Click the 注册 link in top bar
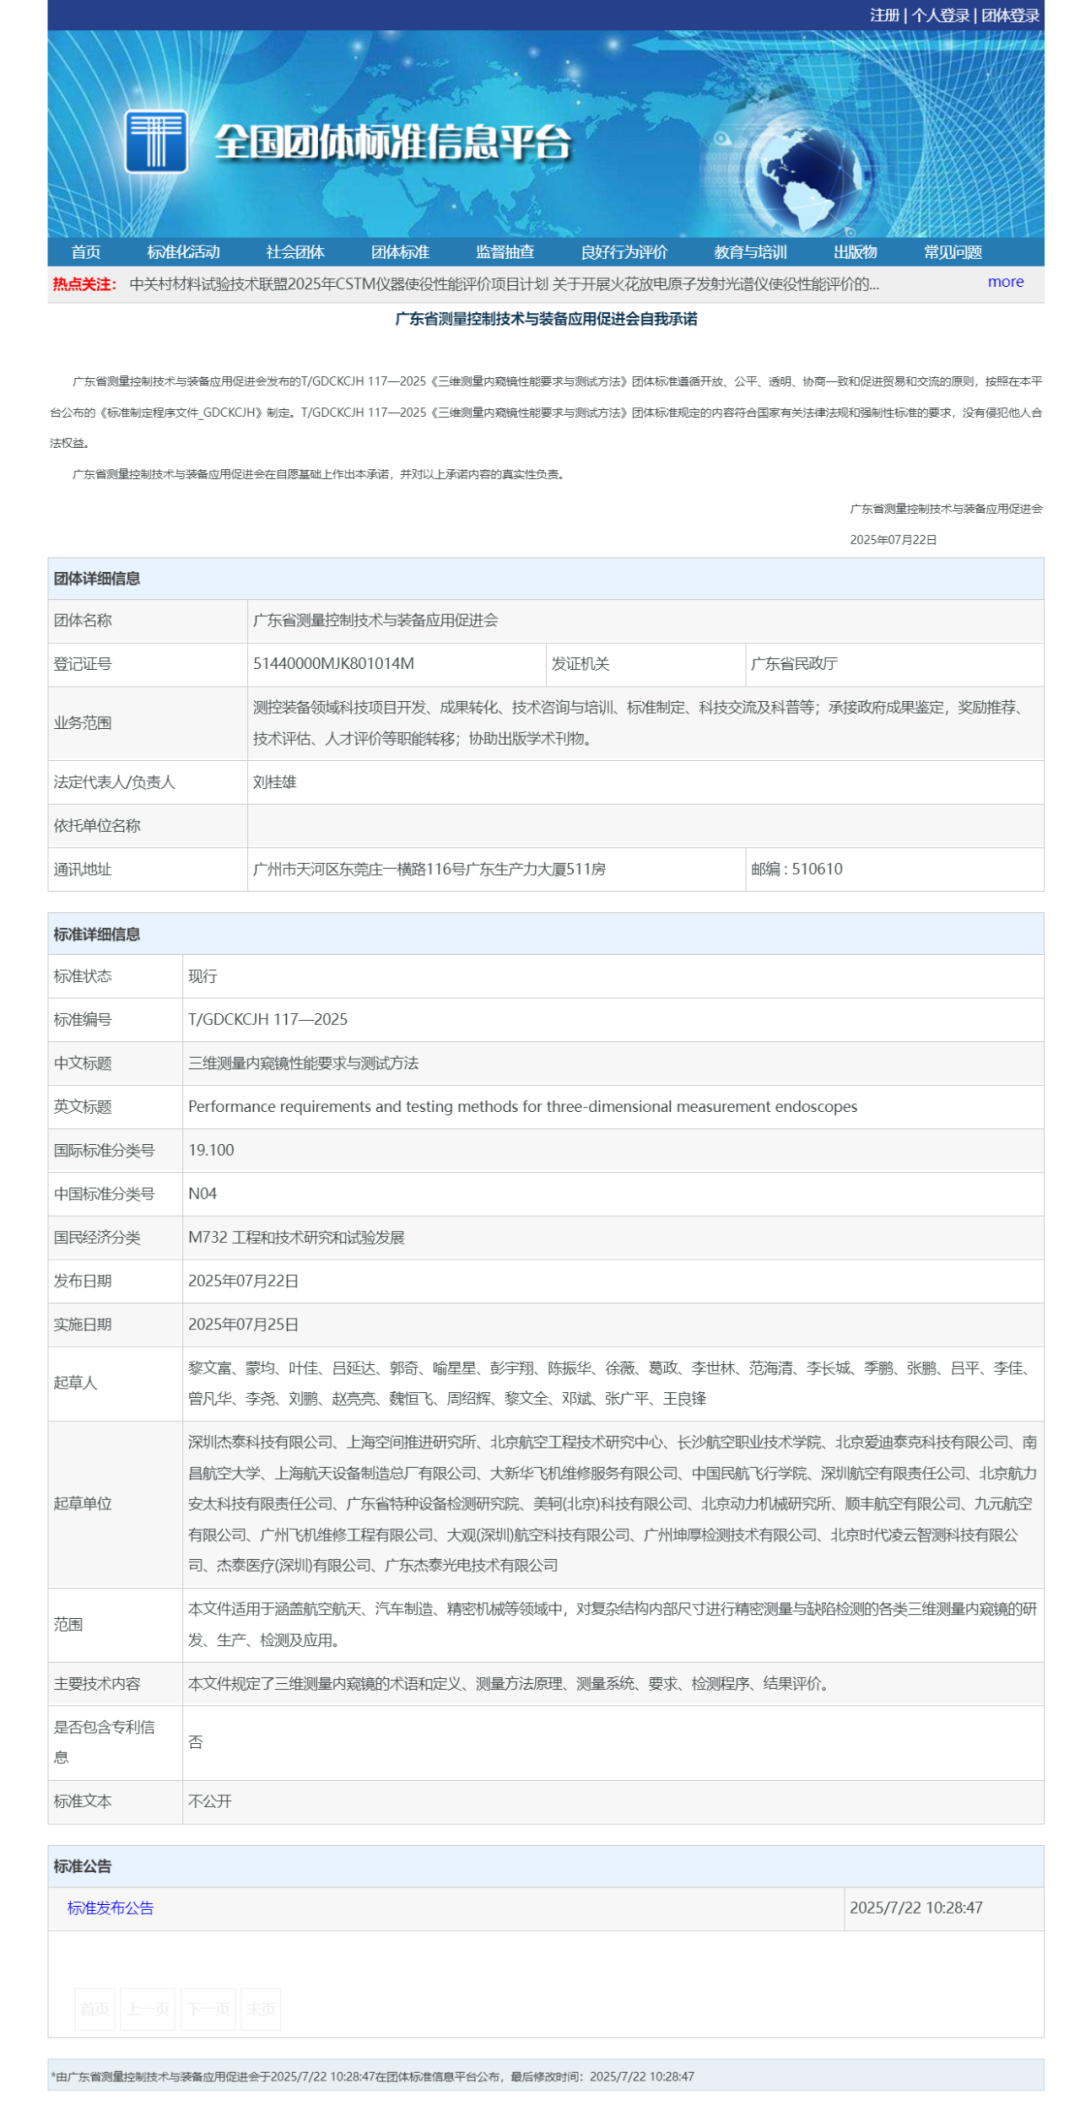Screen dimensions: 1080x2110 coord(884,15)
